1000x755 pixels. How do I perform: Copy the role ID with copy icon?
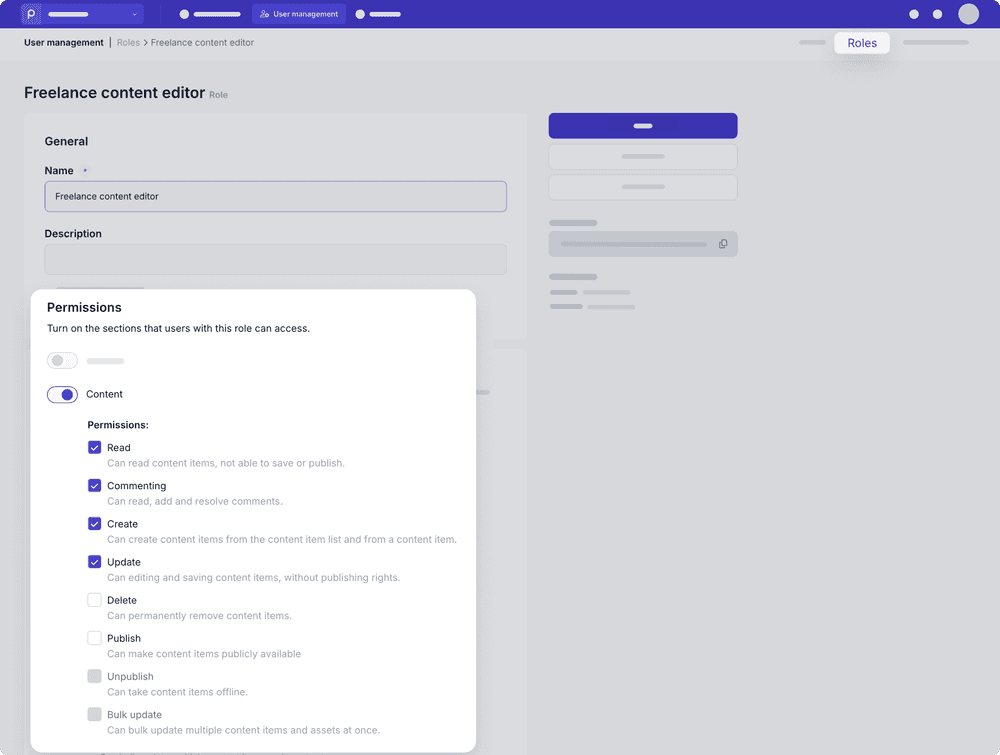(x=723, y=244)
